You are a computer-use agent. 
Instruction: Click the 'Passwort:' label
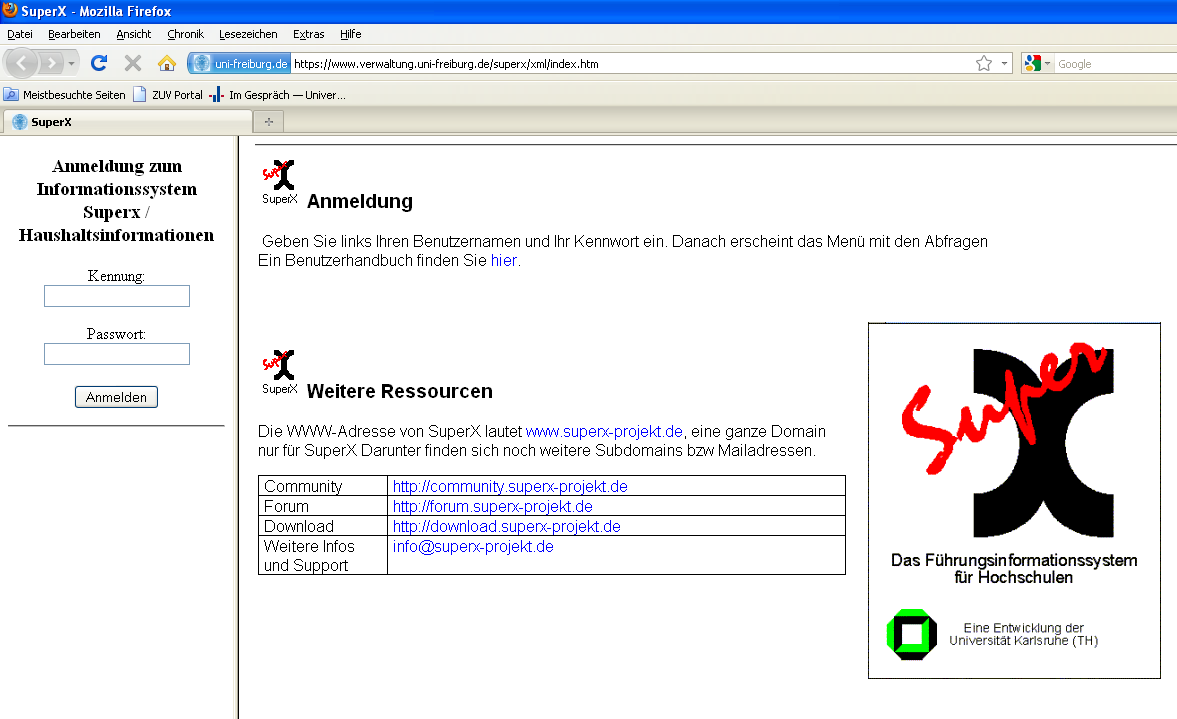(116, 334)
